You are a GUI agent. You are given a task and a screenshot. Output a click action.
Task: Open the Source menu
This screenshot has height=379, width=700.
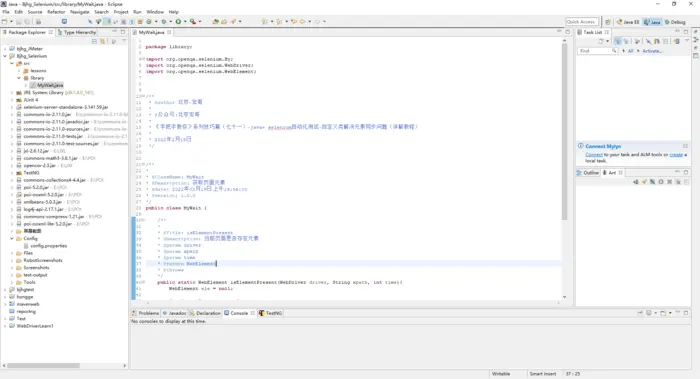pyautogui.click(x=35, y=12)
